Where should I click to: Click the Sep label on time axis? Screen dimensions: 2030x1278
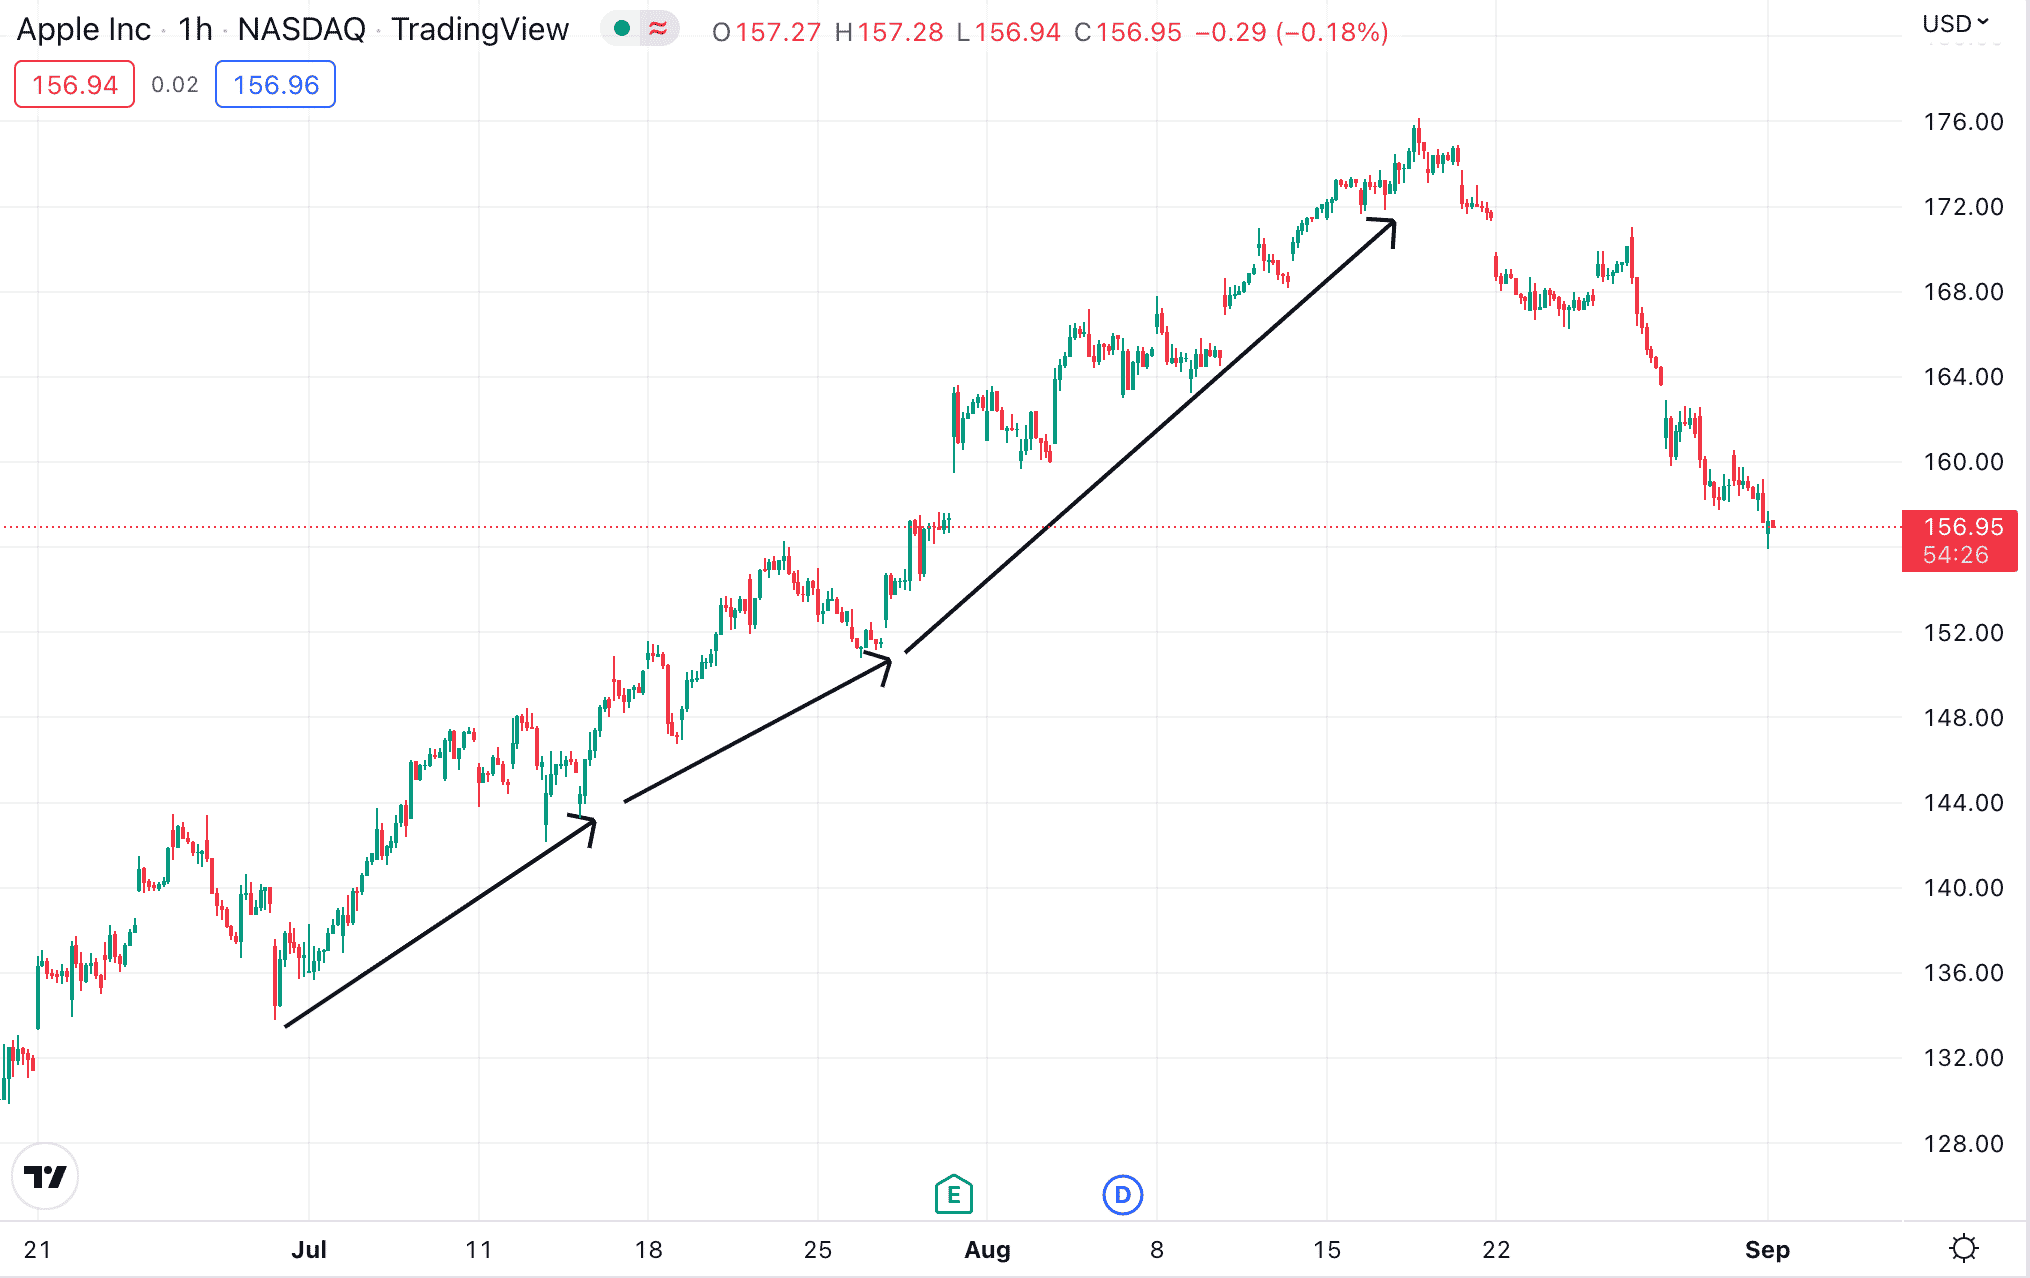point(1767,1250)
